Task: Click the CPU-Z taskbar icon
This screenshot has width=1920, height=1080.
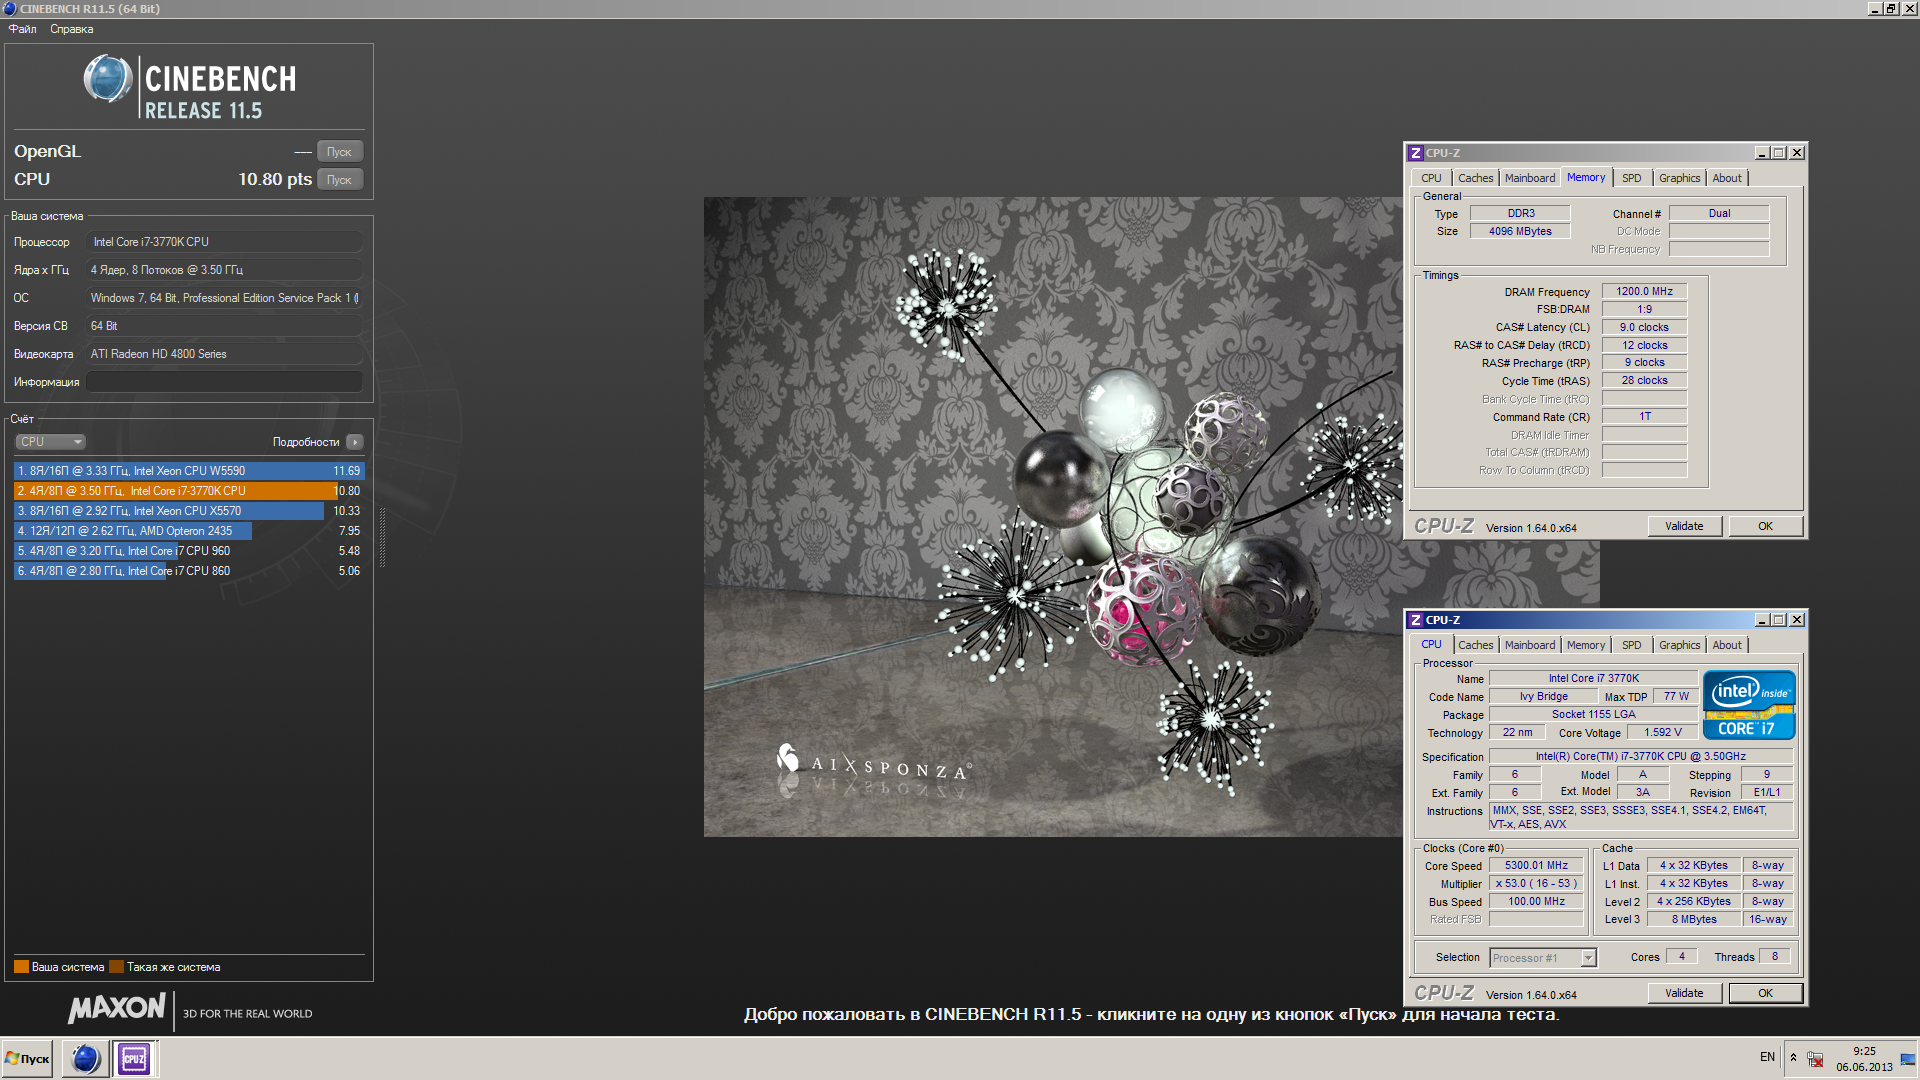Action: click(x=134, y=1059)
